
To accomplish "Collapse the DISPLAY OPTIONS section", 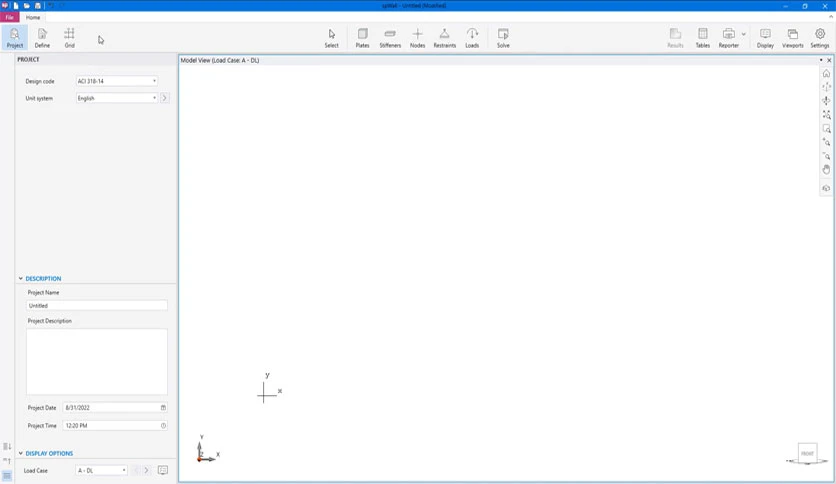I will [x=21, y=453].
